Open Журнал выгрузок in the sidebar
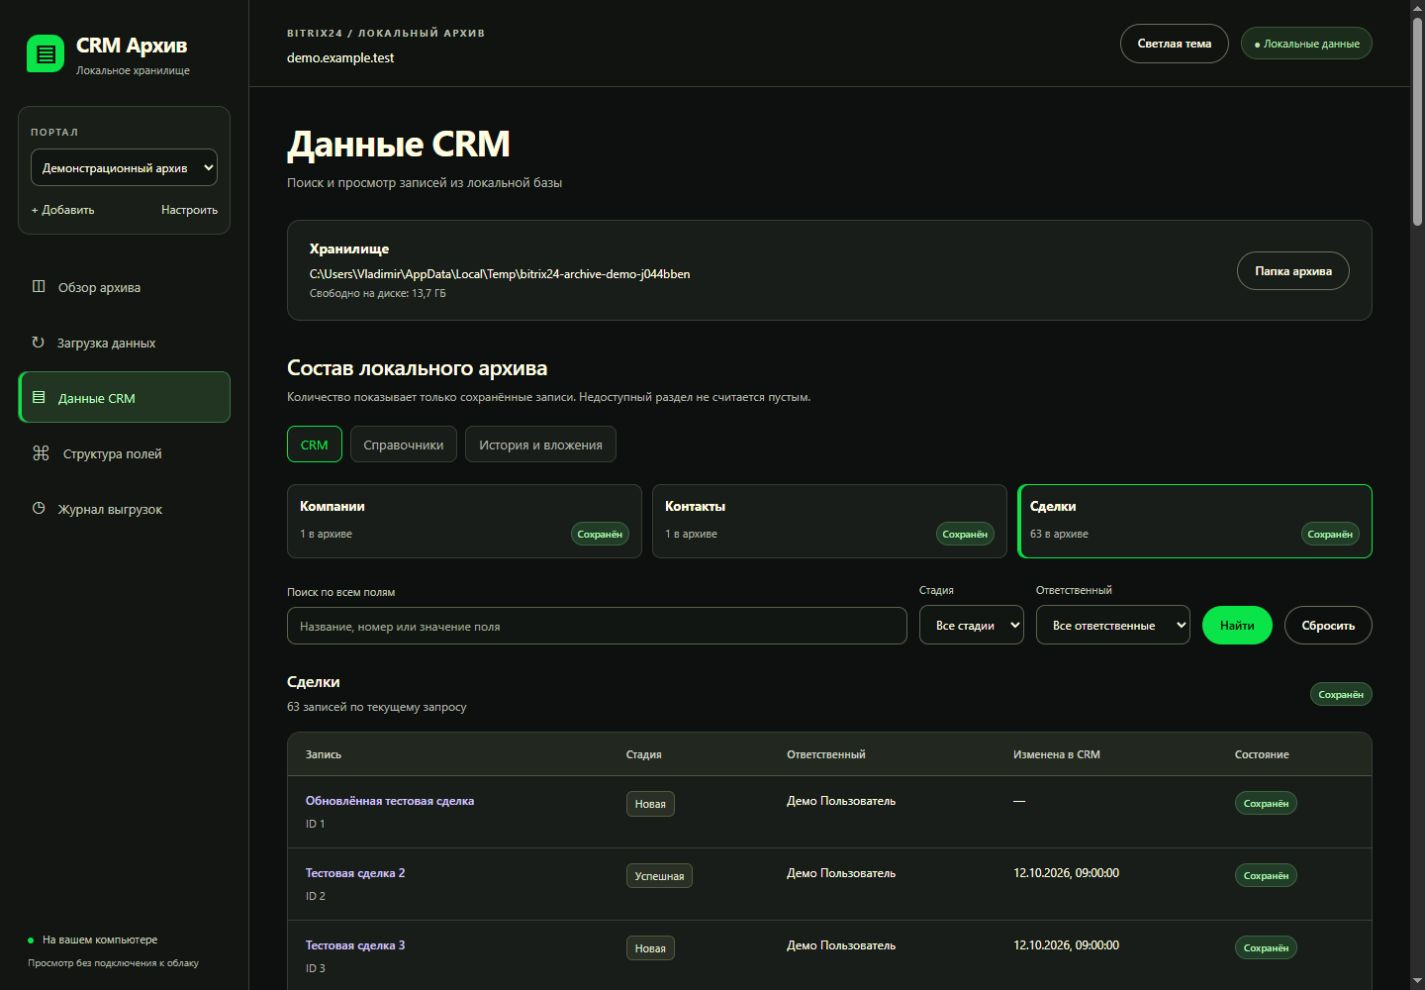 click(124, 509)
